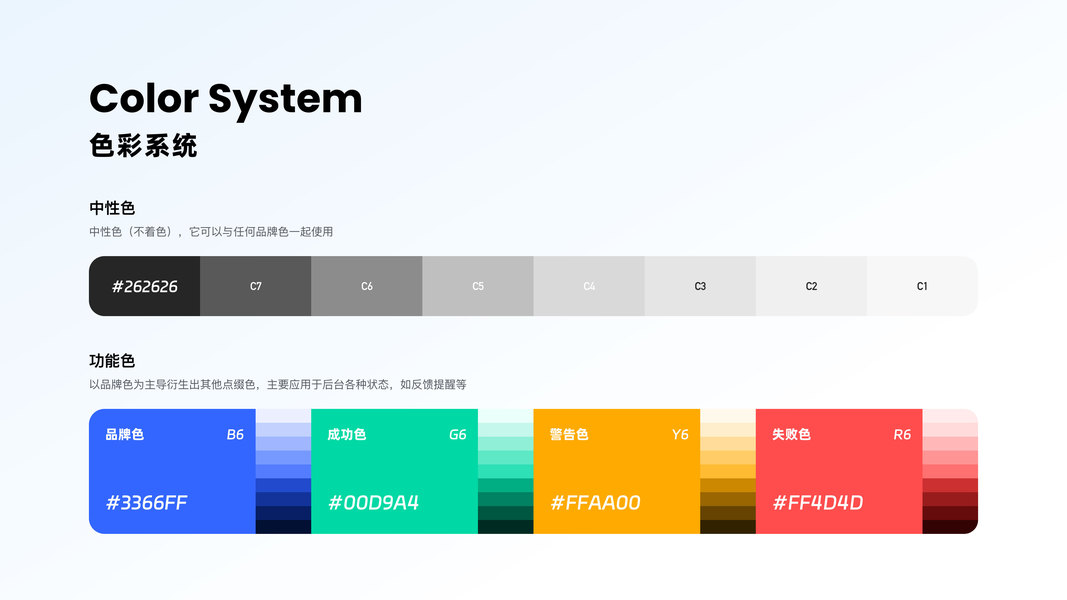Select the C2 neutral swatch
Screen dimensions: 1067x600
pos(811,286)
